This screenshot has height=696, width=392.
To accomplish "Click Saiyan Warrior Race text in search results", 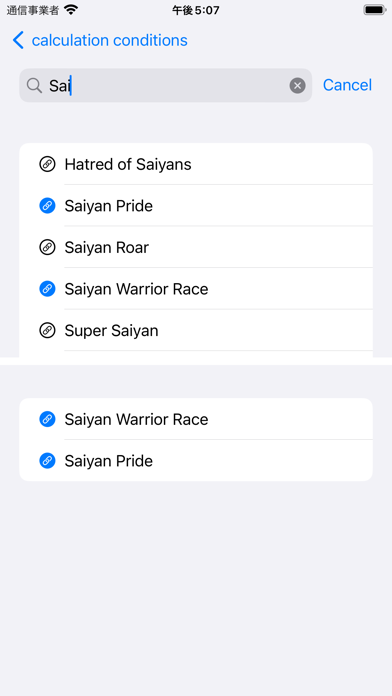I will 136,289.
